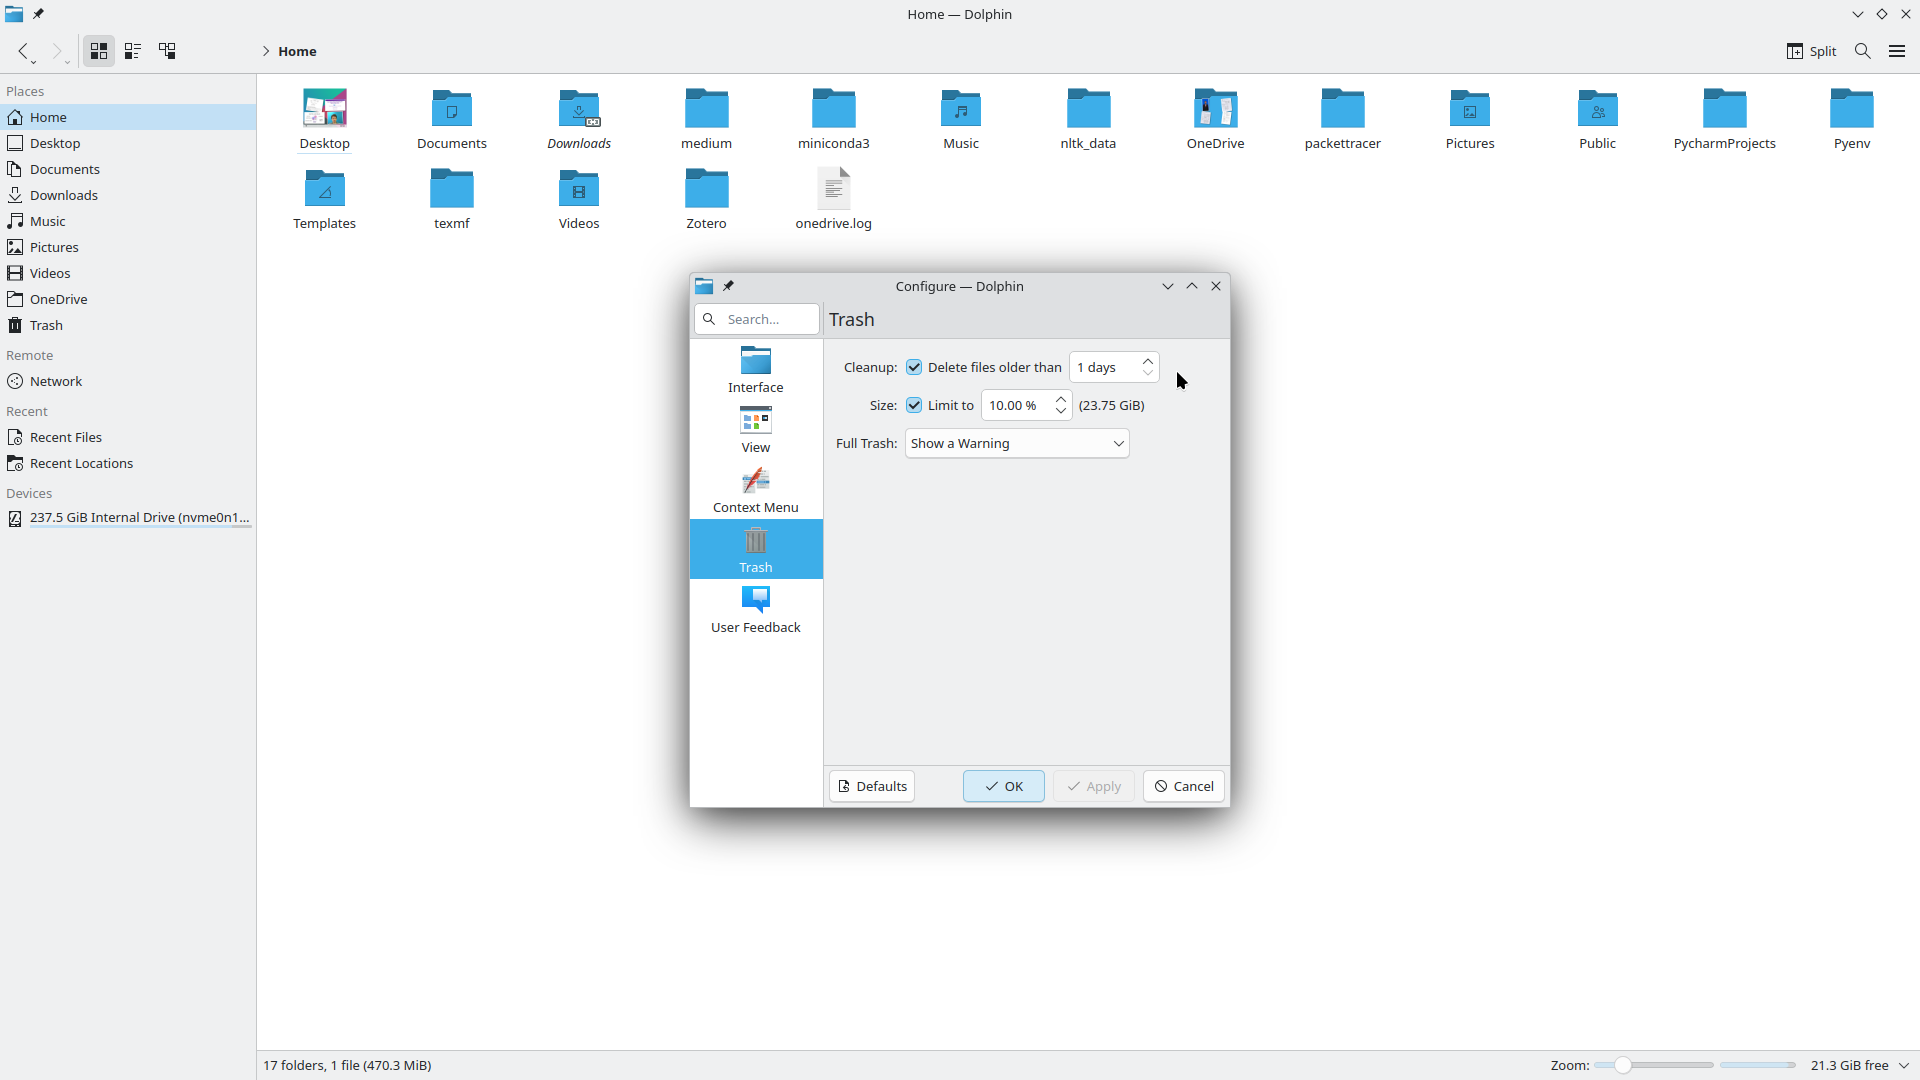Open the Dolphin search magnifier
The image size is (1920, 1080).
coord(1862,51)
